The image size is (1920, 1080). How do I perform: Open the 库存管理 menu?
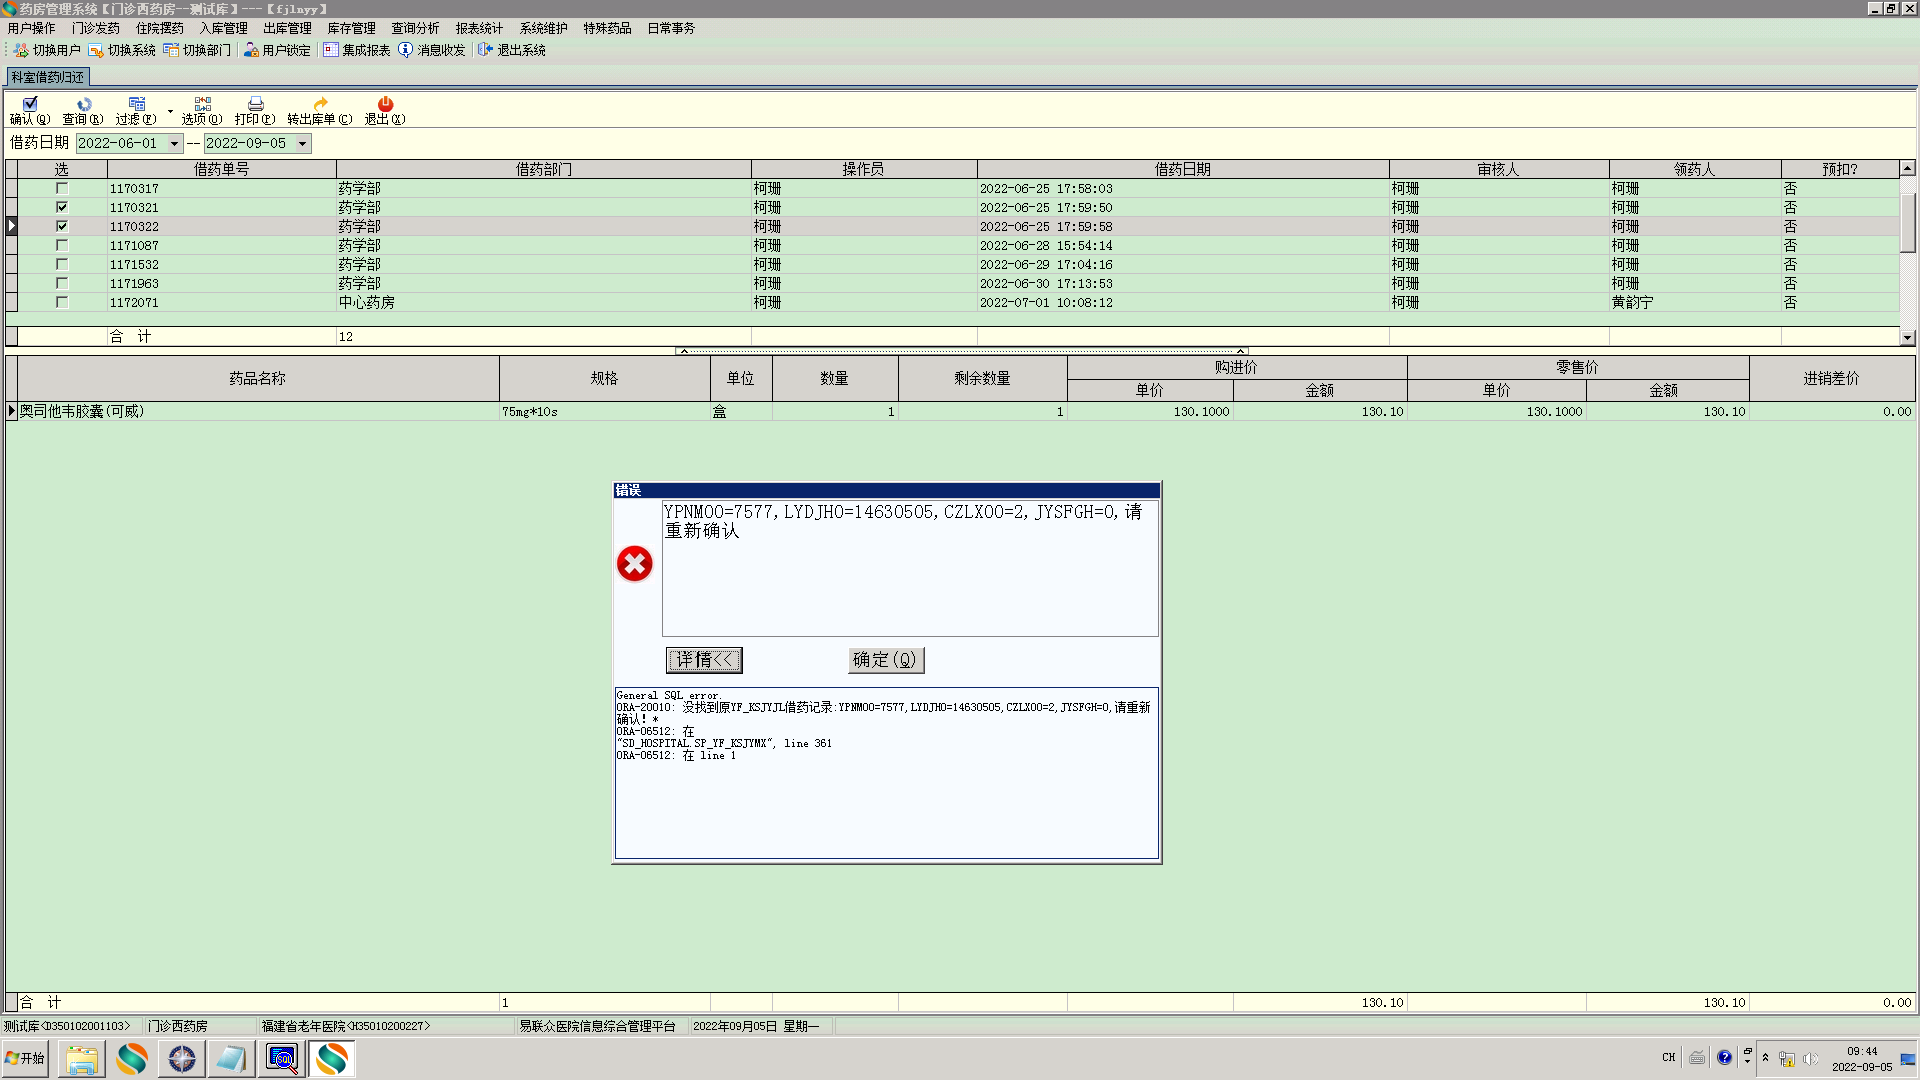pos(351,28)
